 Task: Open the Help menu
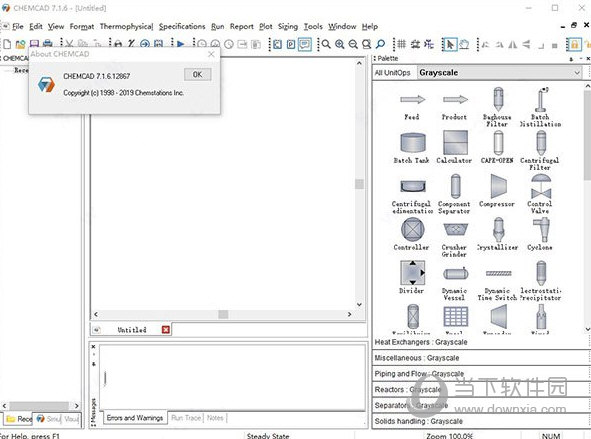click(370, 26)
